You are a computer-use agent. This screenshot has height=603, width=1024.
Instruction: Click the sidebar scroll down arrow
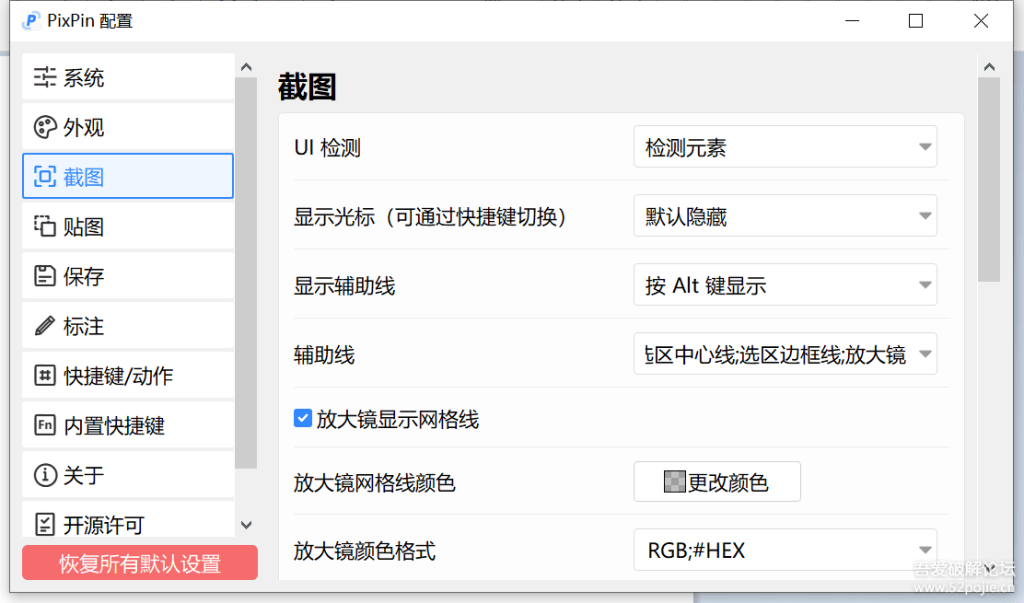tap(246, 525)
